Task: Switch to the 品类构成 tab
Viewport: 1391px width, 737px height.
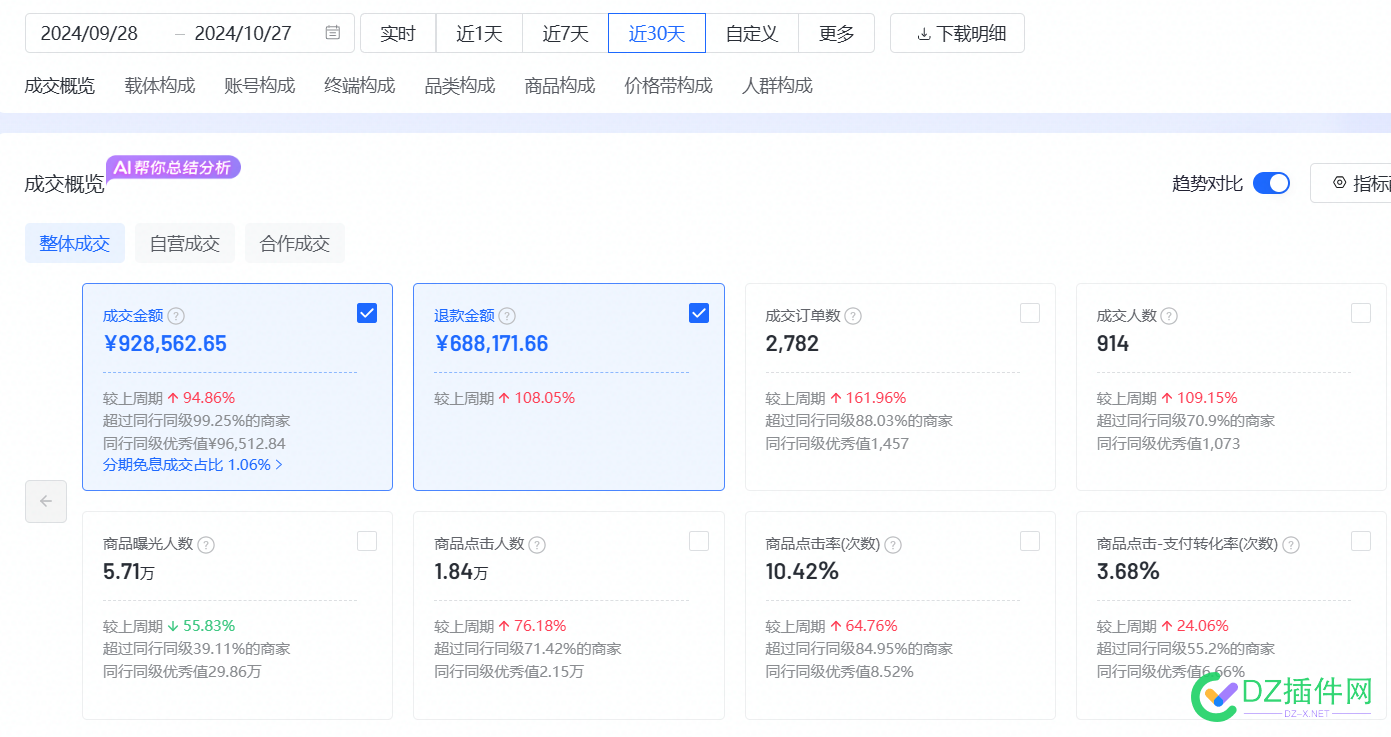Action: (x=460, y=86)
